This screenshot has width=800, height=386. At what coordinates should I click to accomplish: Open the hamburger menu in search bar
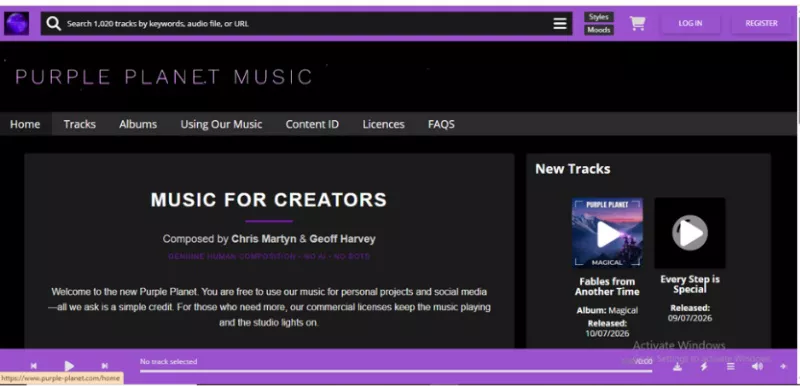click(x=560, y=23)
